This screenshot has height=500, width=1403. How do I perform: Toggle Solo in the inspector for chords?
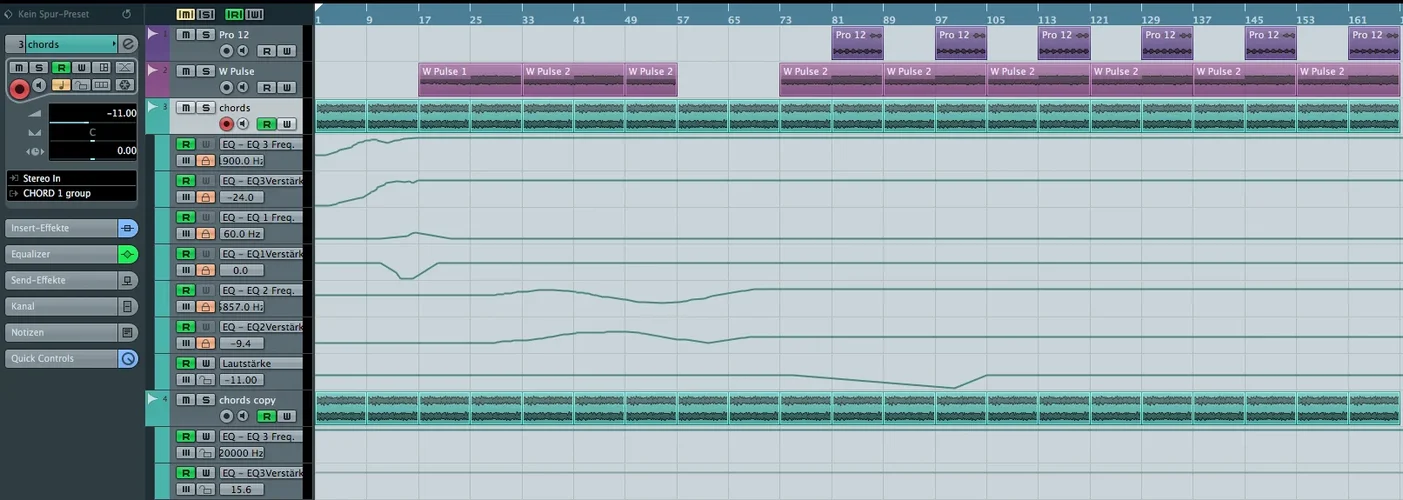click(x=37, y=68)
